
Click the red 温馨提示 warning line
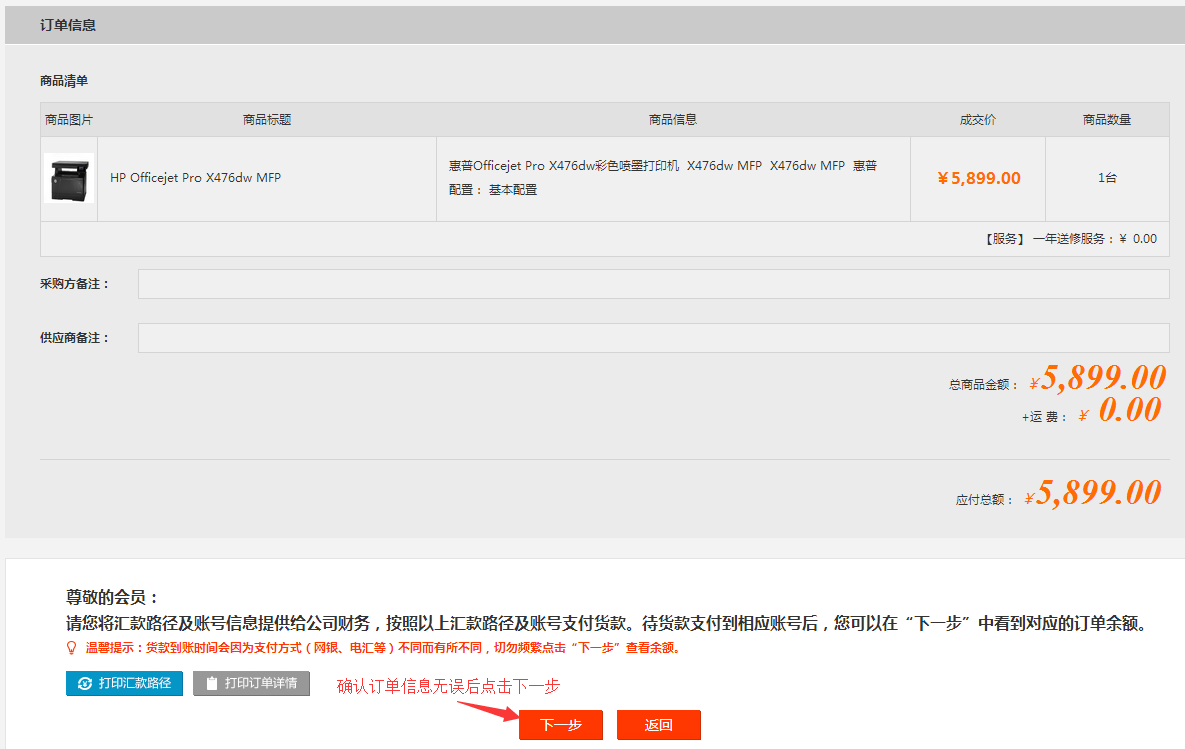[x=382, y=648]
